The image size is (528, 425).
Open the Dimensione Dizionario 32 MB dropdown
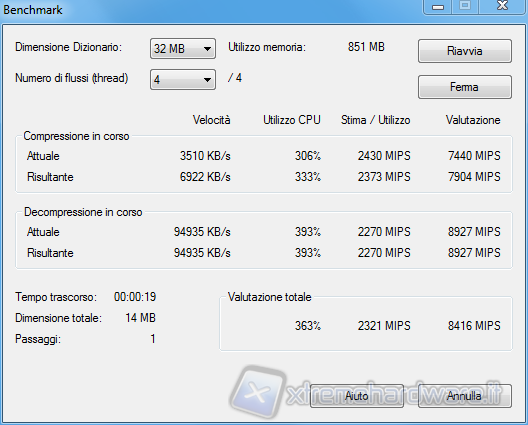tap(183, 48)
